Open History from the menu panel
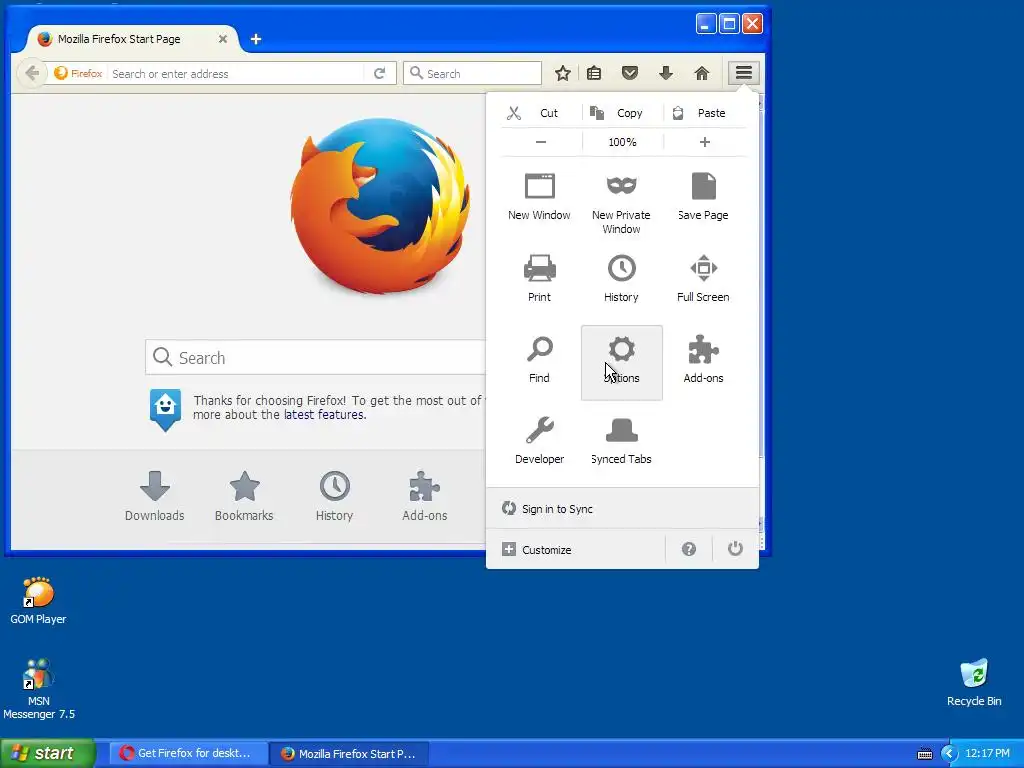The height and width of the screenshot is (768, 1024). pos(621,278)
